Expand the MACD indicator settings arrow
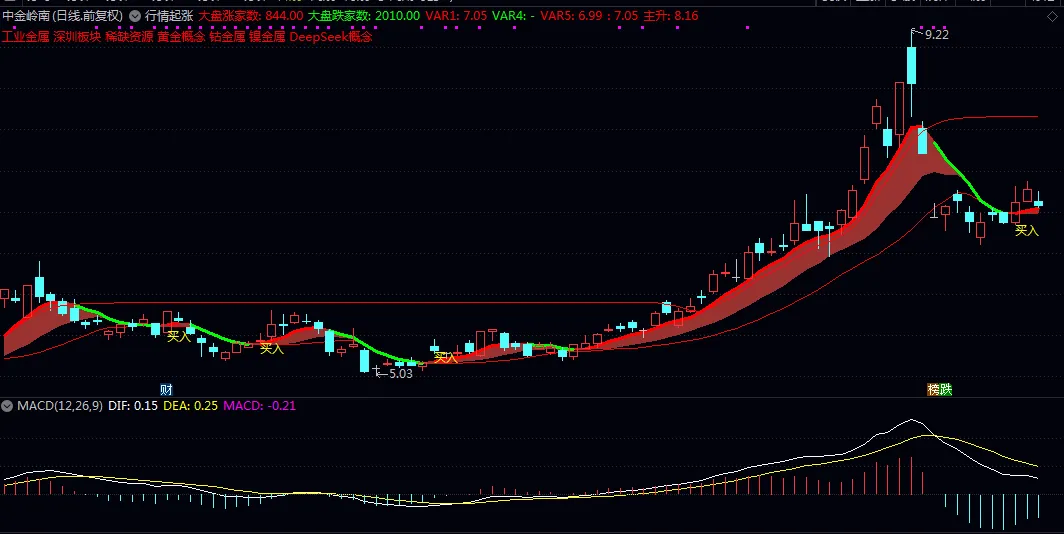 click(7, 406)
